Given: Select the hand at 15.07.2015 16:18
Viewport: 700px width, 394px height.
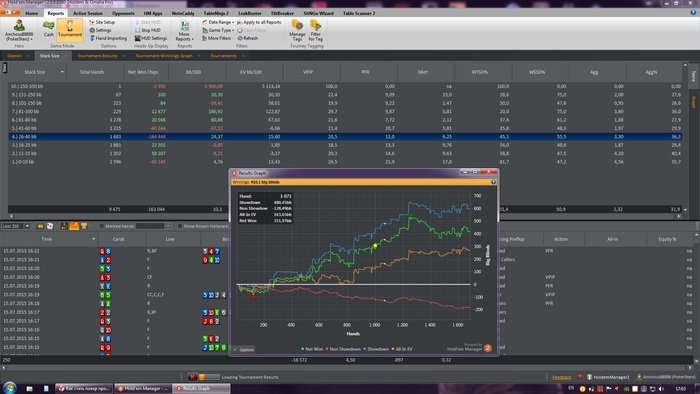Looking at the screenshot, I should [21, 303].
